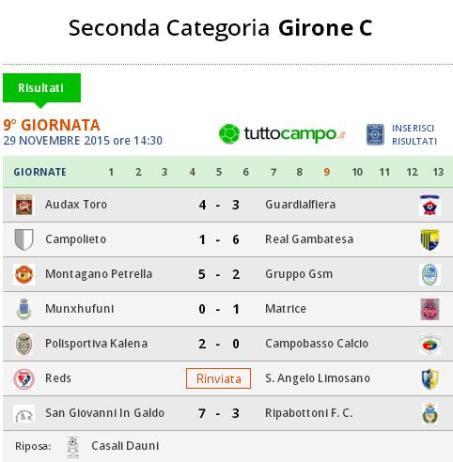The image size is (453, 462).
Task: Open the Inserisci Risultati link
Action: [x=414, y=135]
